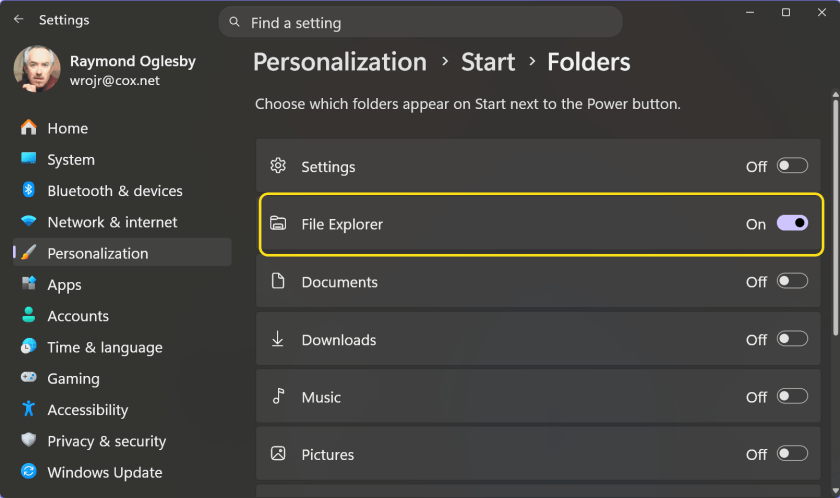Maximize the Settings window
Screen dimensions: 840x498
coord(785,12)
